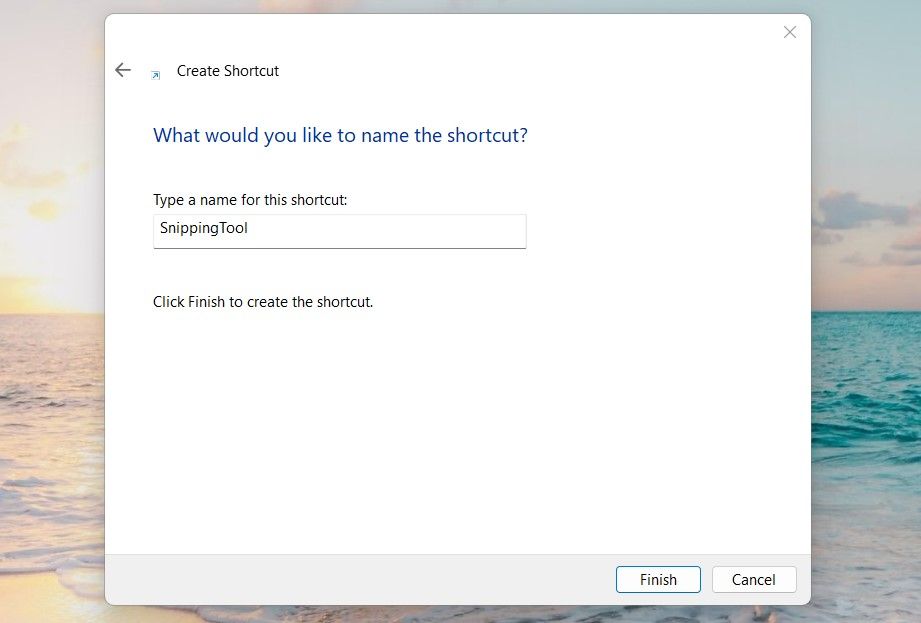
Task: Click the SnippingTool text in the name box
Action: pyautogui.click(x=204, y=228)
